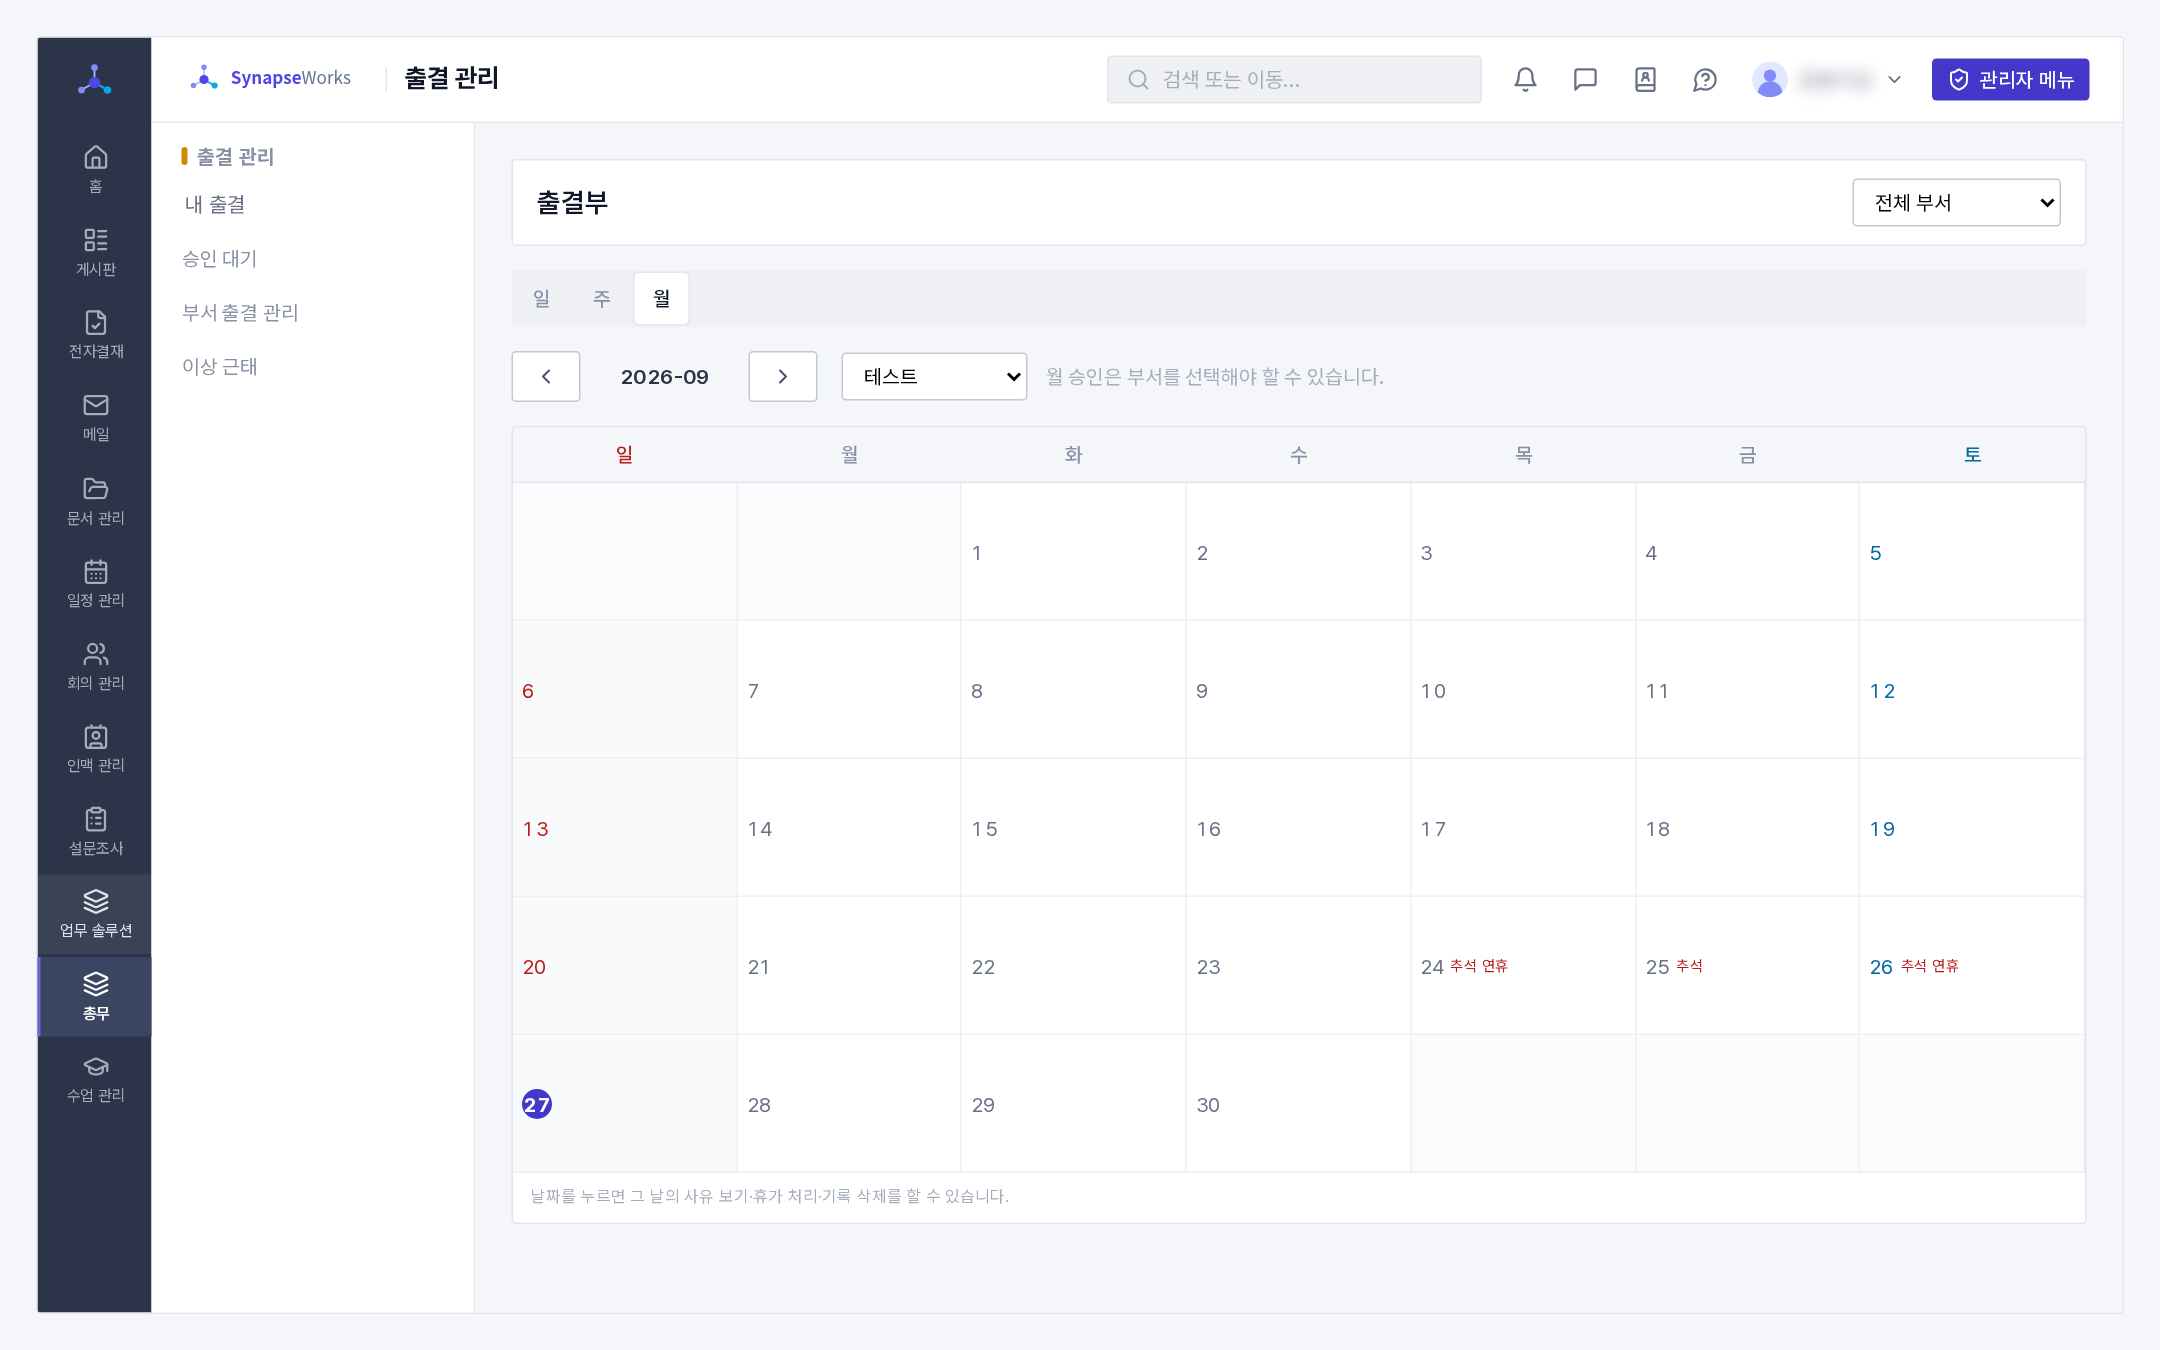Select date 3 in the calendar

coord(1523,552)
